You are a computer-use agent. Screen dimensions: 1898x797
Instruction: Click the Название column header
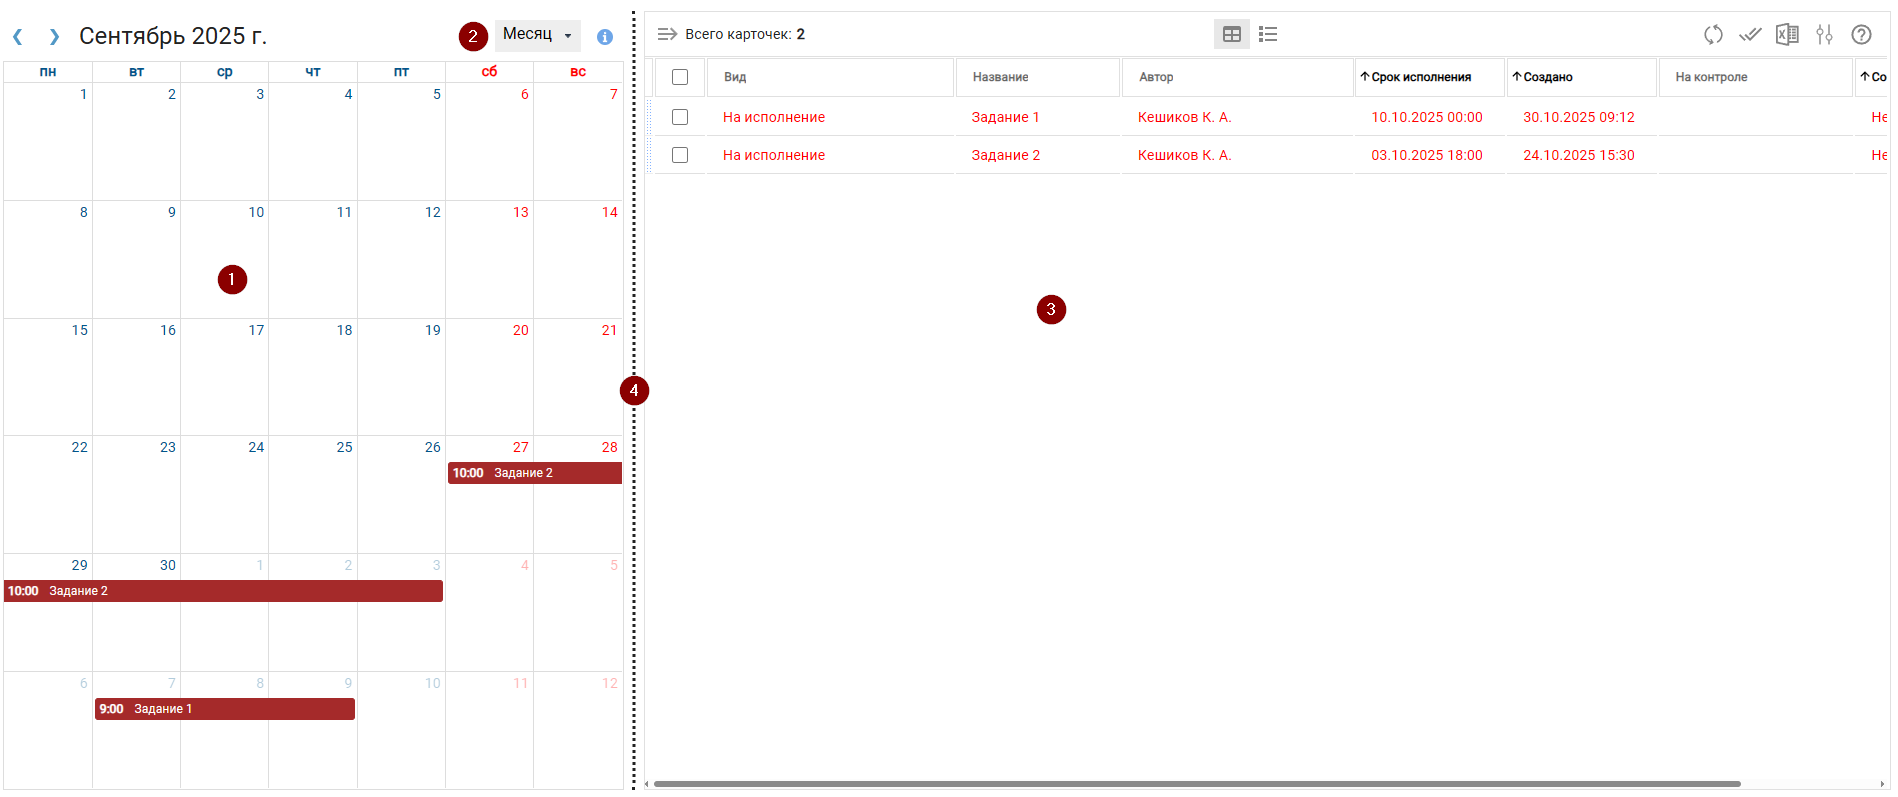pyautogui.click(x=1001, y=77)
